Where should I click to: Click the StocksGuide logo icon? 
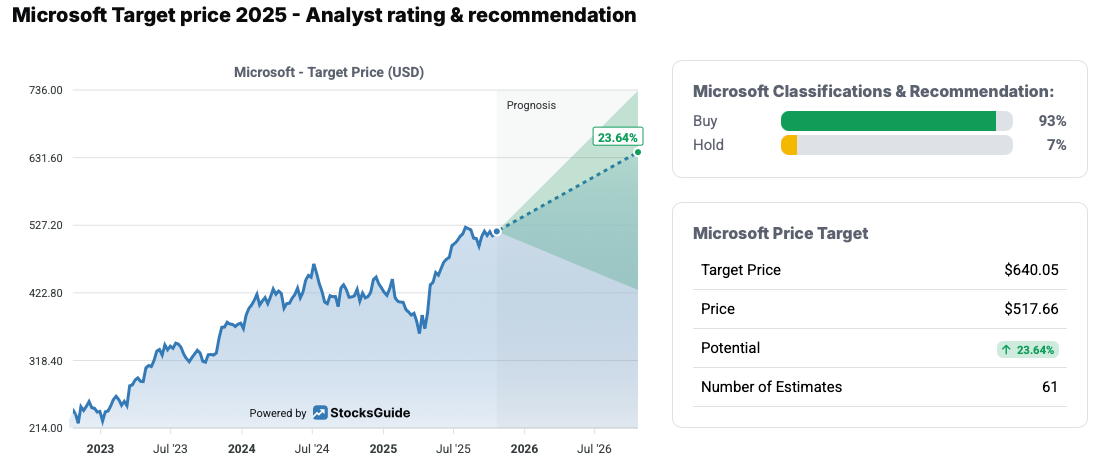(x=320, y=413)
